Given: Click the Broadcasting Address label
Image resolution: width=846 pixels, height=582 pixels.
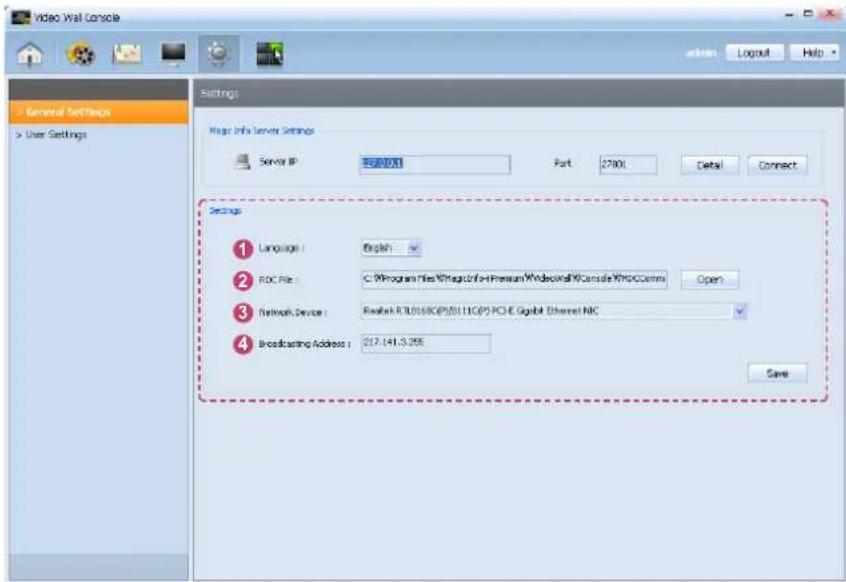Looking at the screenshot, I should 304,344.
